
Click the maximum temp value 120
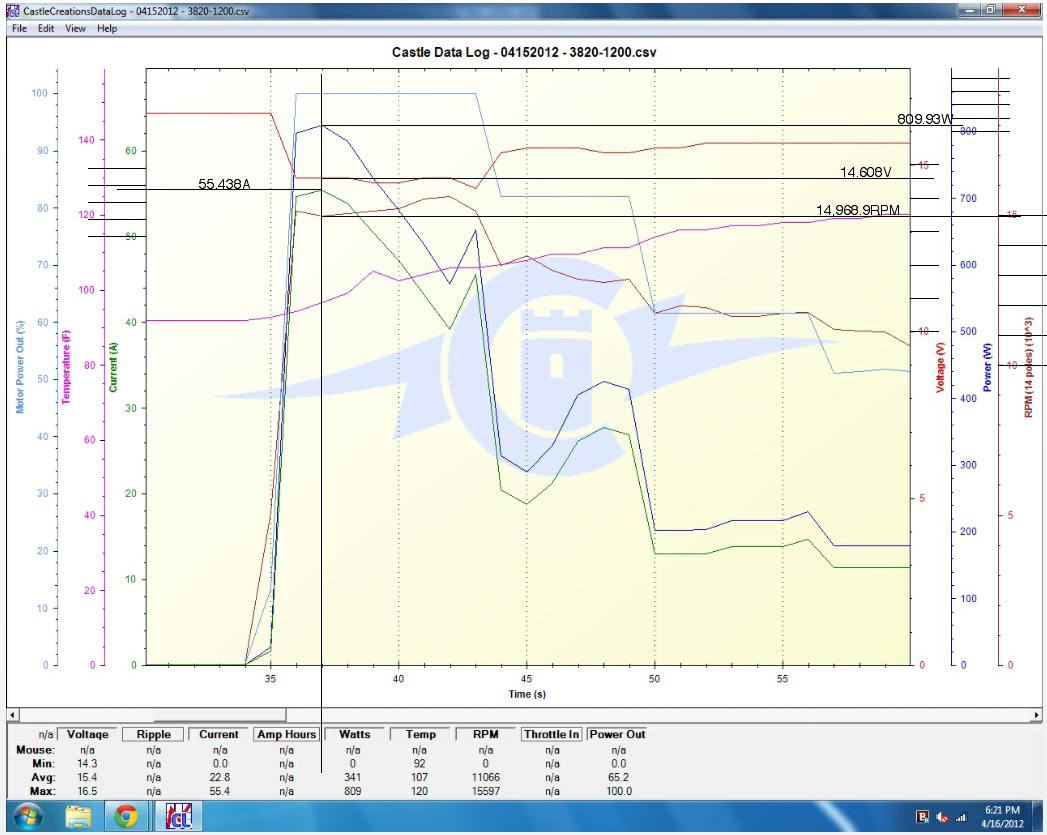[x=419, y=792]
